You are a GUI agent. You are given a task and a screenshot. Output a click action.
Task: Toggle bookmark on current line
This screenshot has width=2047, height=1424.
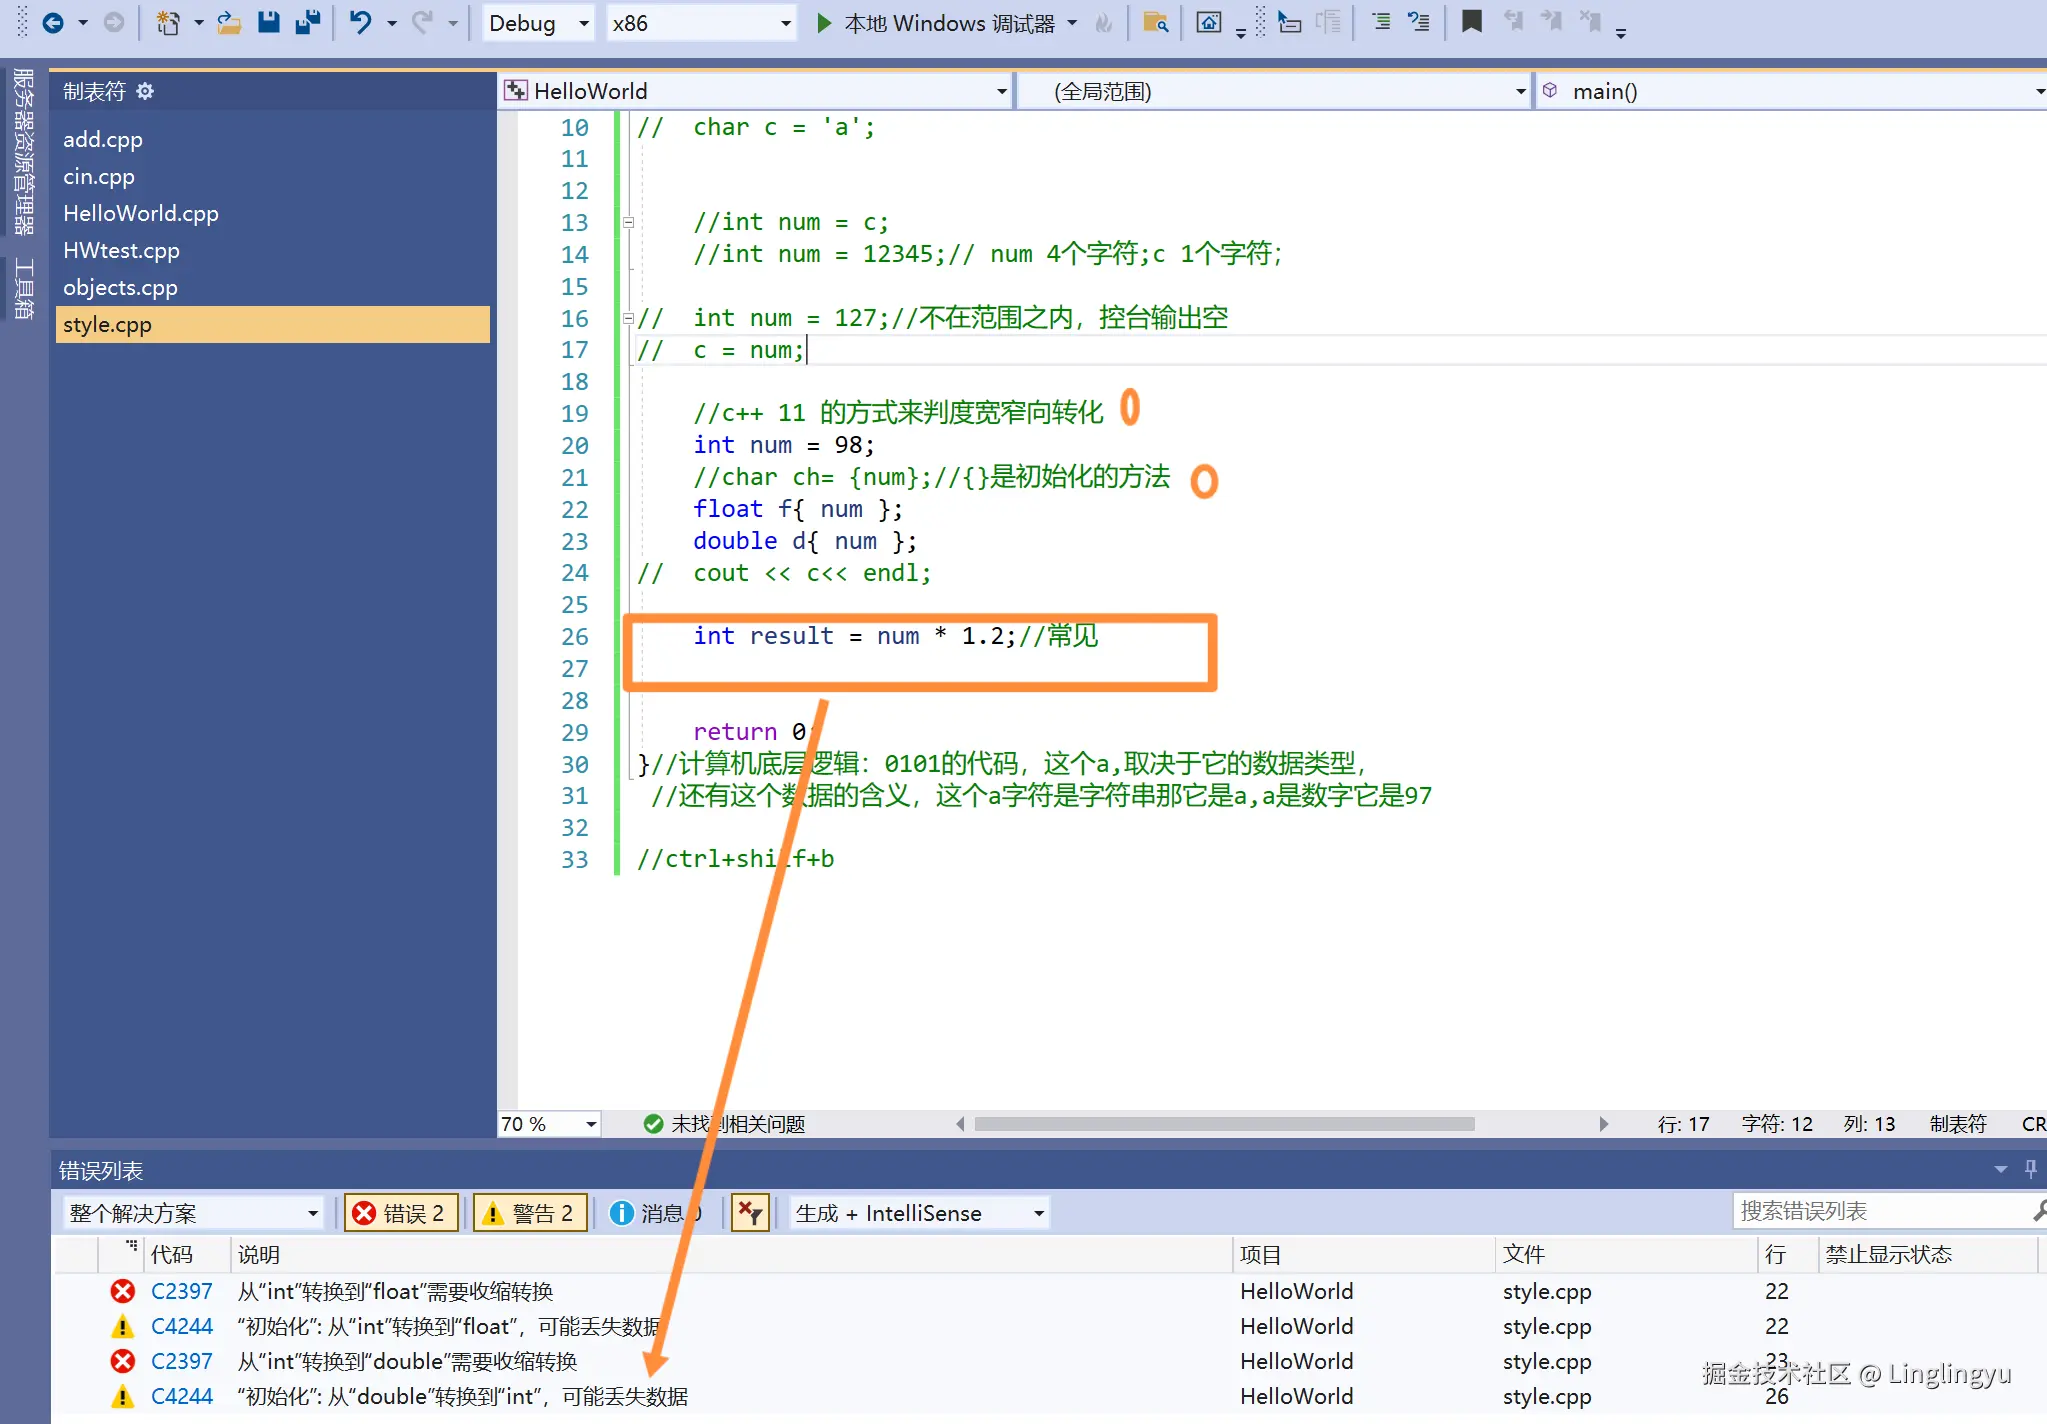tap(1471, 22)
